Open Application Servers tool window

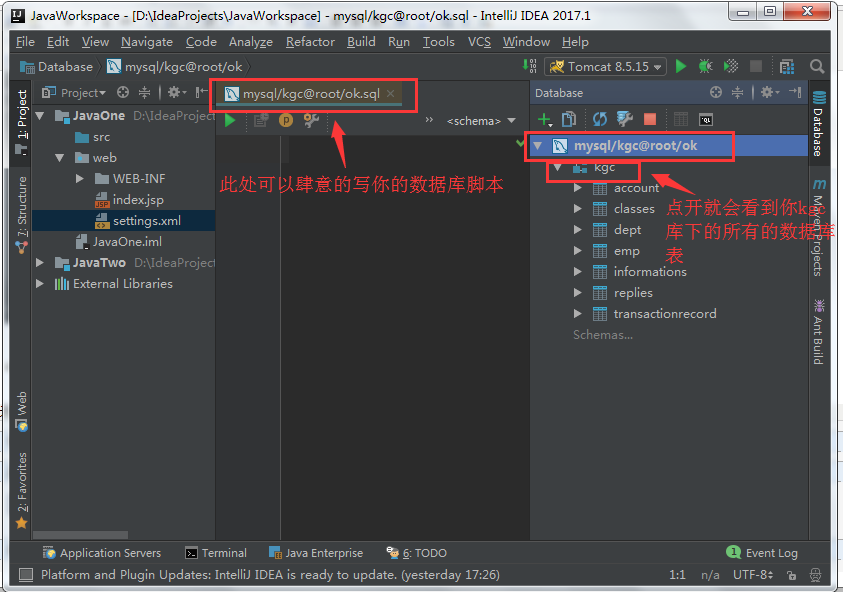coord(102,553)
